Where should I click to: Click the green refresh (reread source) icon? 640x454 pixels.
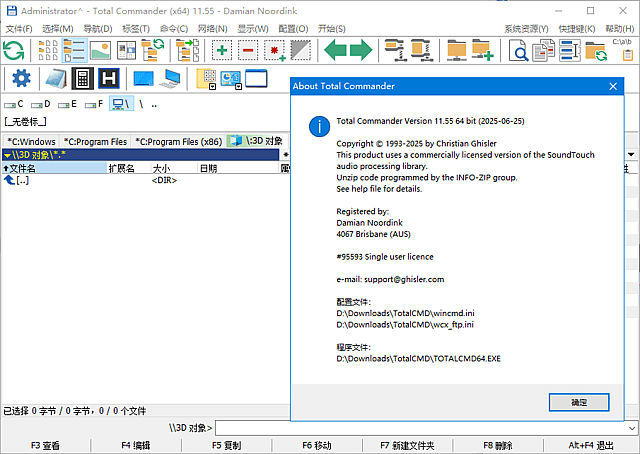[13, 51]
